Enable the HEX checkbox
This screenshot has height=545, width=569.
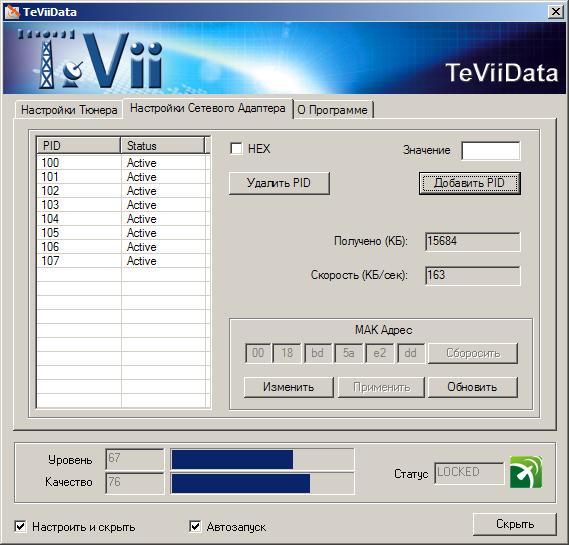click(236, 148)
